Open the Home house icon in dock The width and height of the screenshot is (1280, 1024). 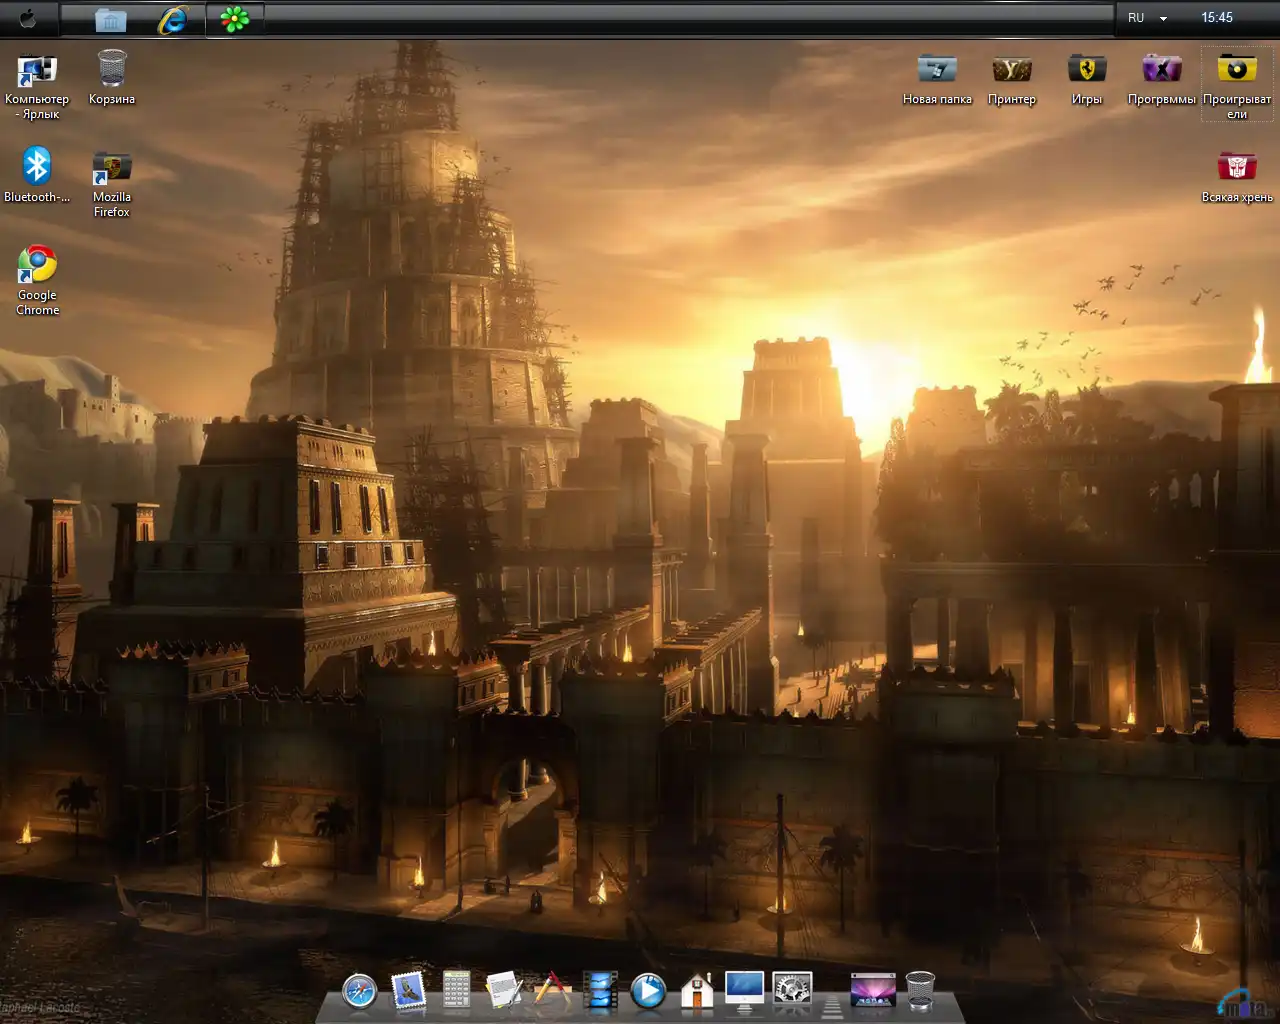pos(697,991)
